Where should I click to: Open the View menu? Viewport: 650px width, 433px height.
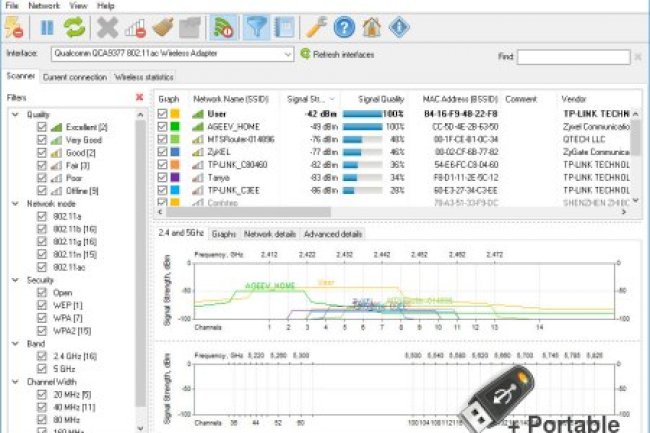tap(78, 6)
